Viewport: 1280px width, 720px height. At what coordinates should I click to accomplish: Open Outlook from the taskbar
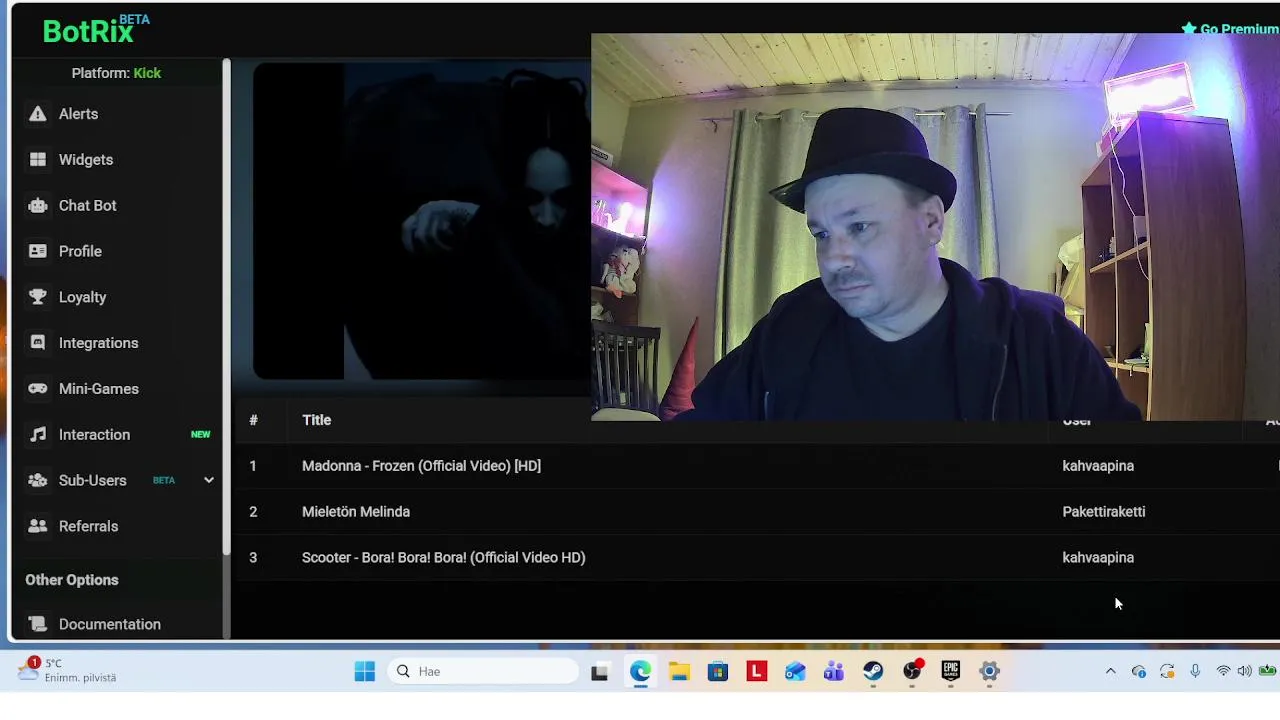(x=795, y=672)
